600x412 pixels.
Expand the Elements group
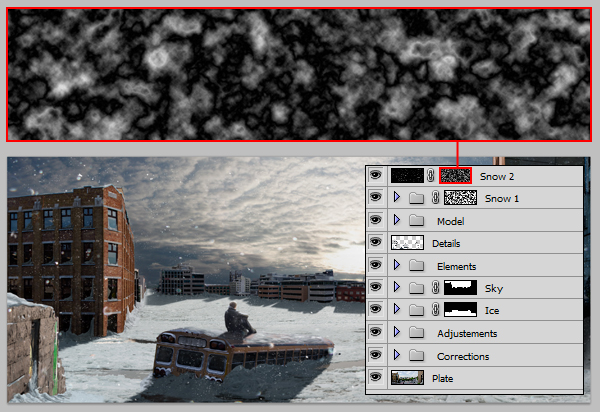(x=397, y=265)
